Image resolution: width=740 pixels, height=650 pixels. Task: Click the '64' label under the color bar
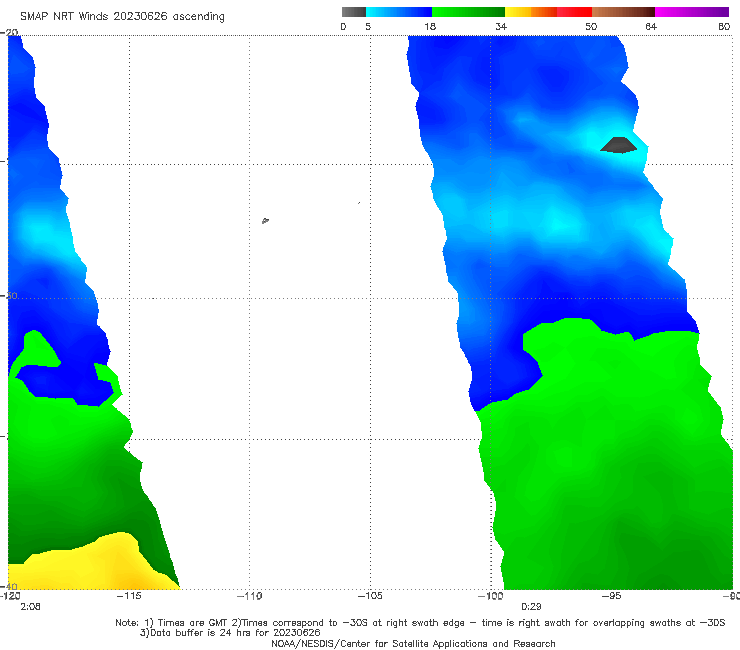(651, 27)
